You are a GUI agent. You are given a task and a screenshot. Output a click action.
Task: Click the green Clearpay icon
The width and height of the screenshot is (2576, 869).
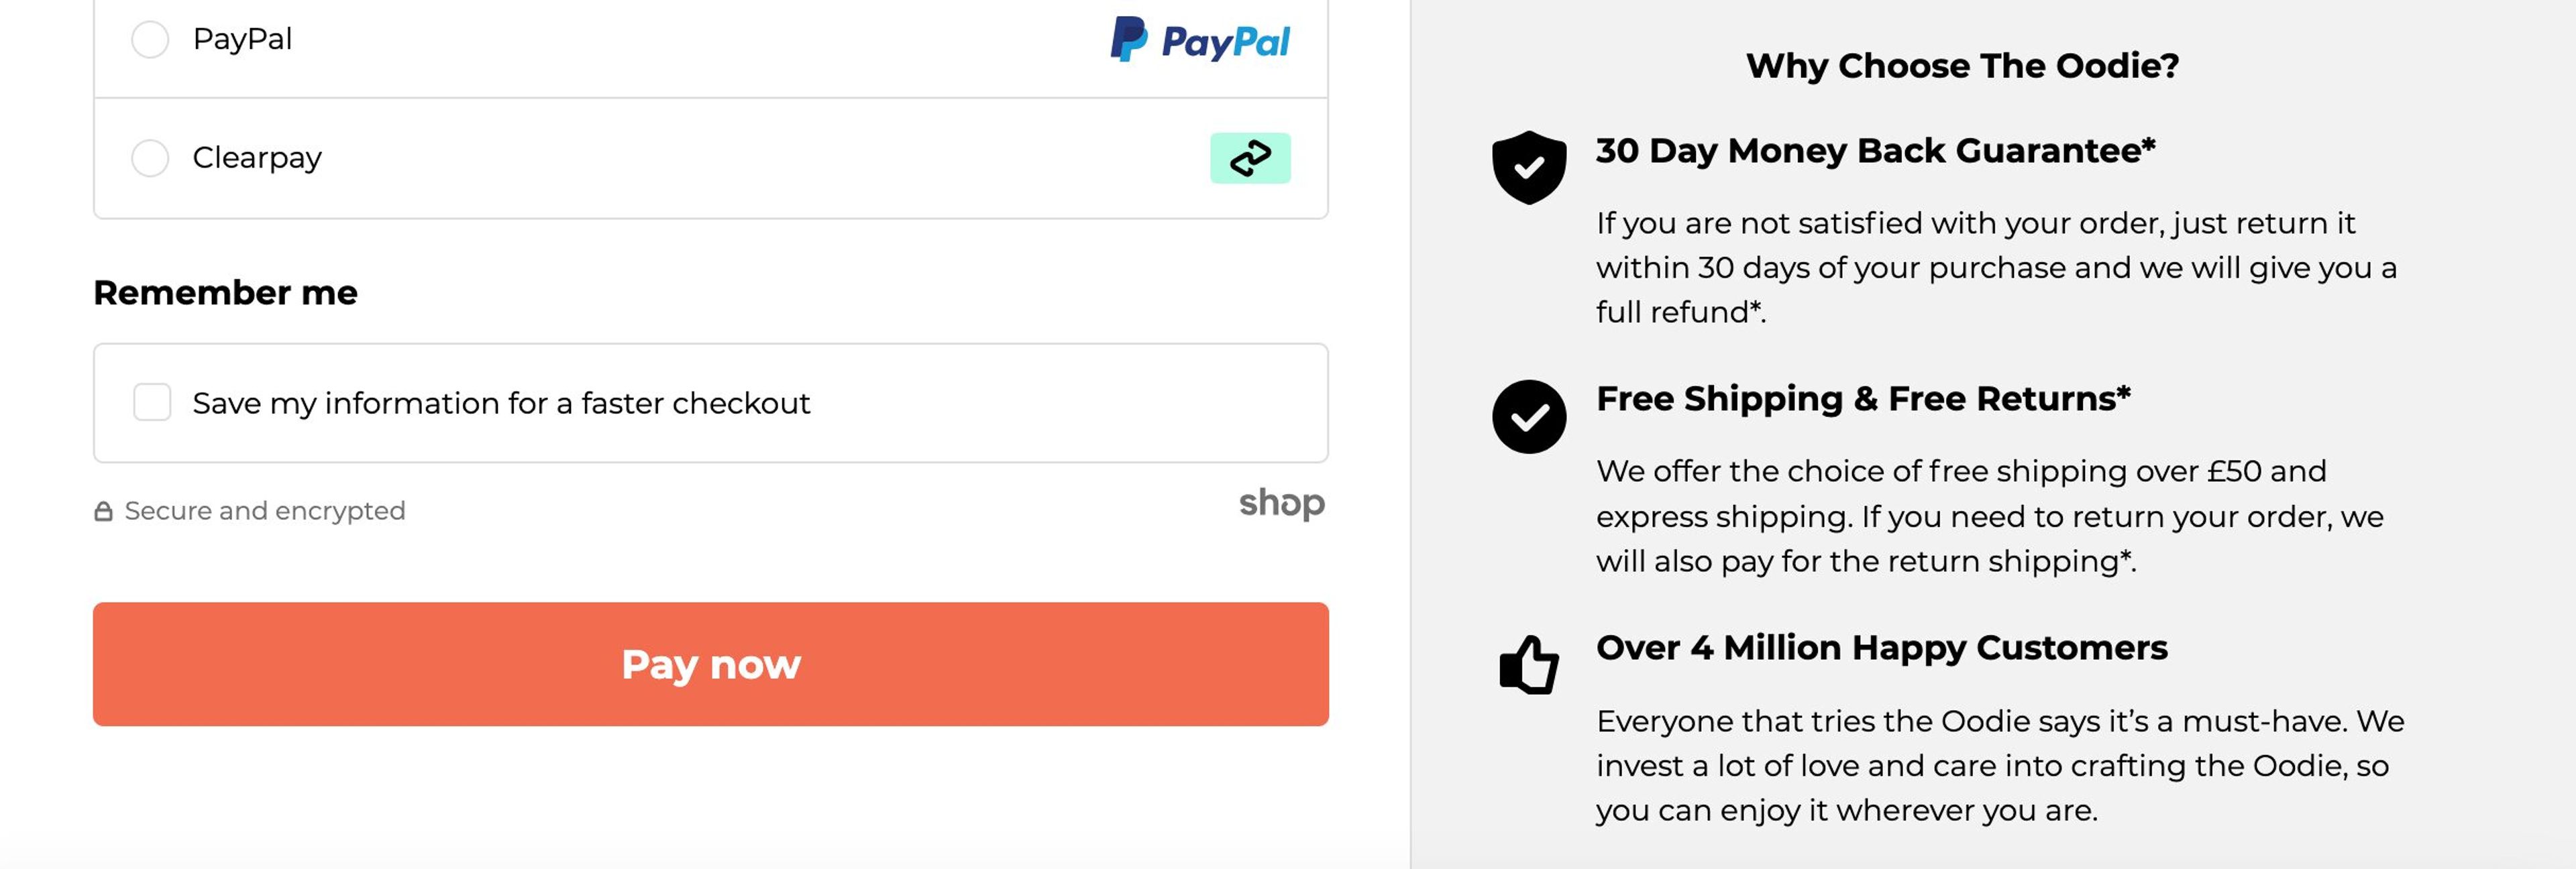point(1249,157)
